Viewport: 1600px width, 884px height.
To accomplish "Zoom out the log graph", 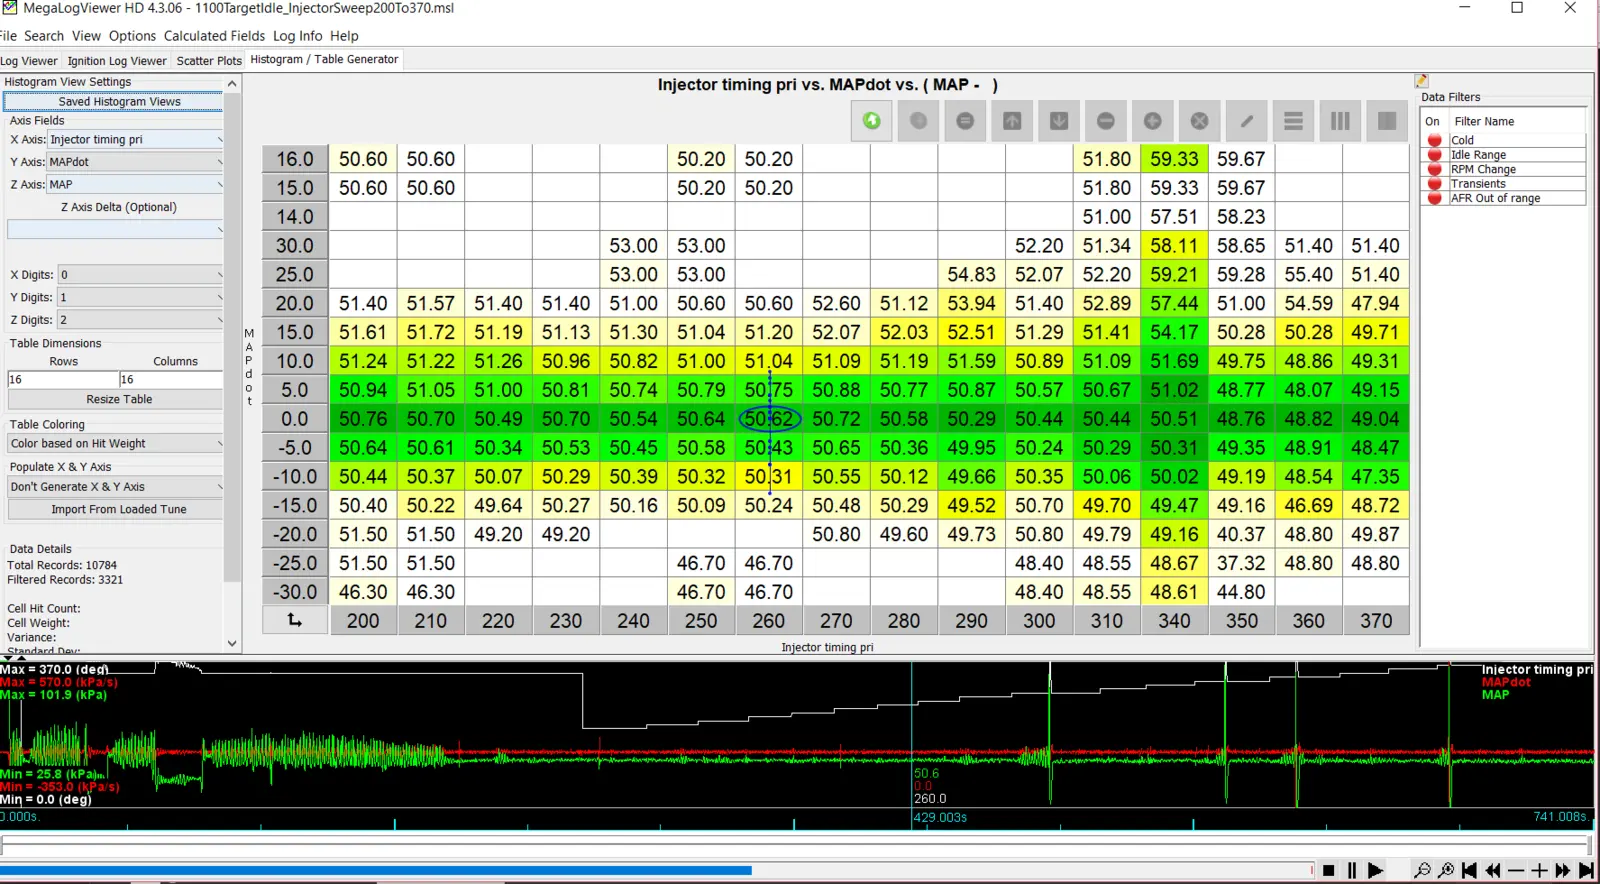I will click(1422, 871).
